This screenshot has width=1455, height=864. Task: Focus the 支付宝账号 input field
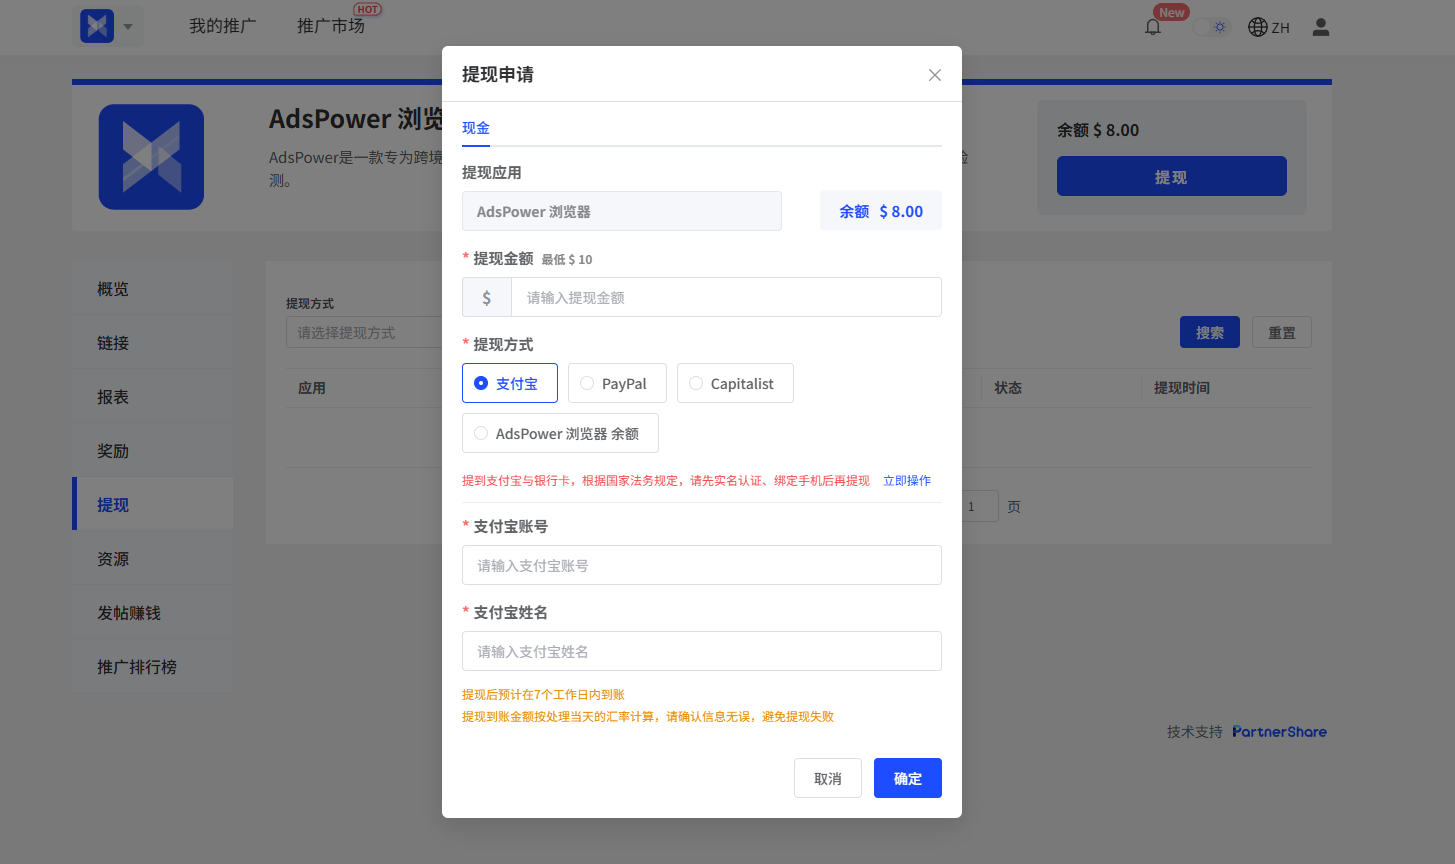pos(702,565)
